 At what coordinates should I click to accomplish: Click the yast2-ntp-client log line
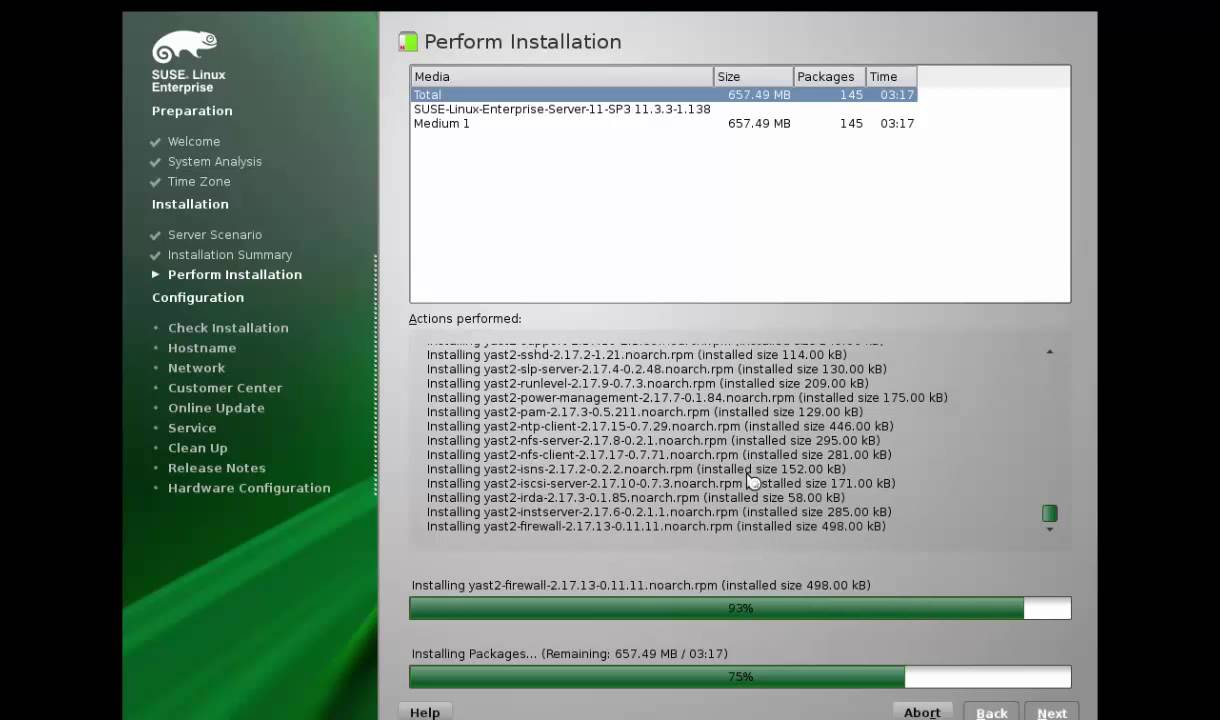pos(660,426)
